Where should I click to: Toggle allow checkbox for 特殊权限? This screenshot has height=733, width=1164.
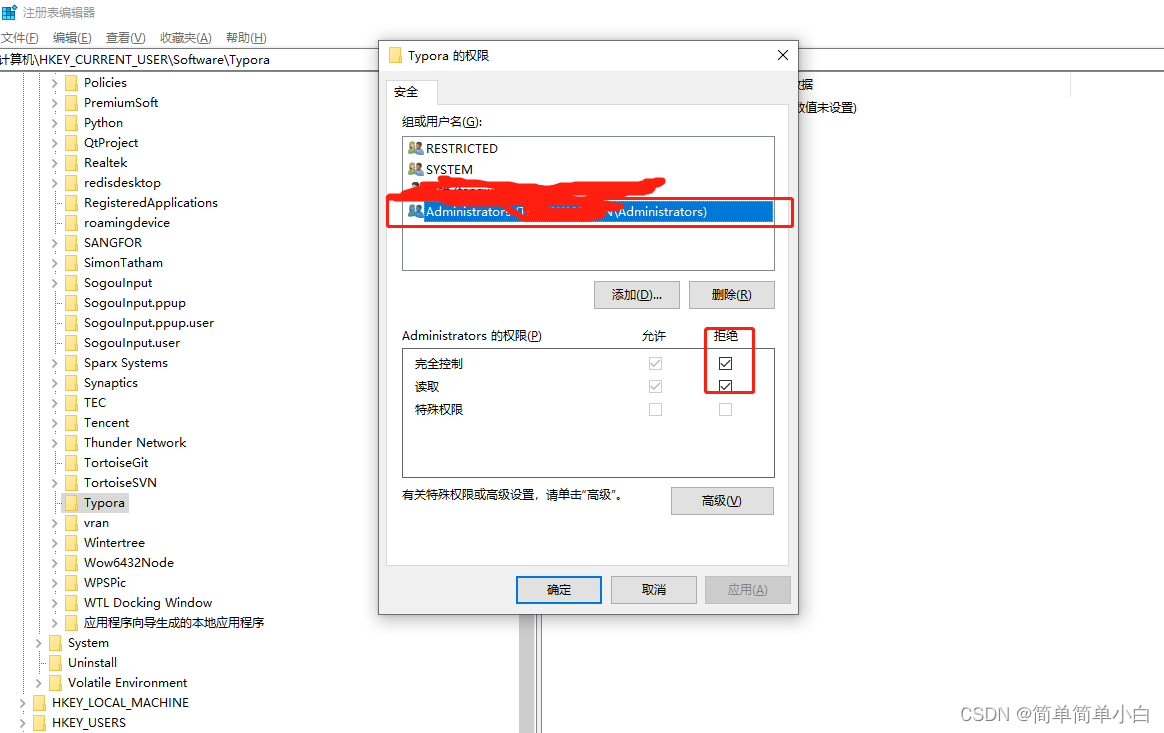click(x=655, y=409)
